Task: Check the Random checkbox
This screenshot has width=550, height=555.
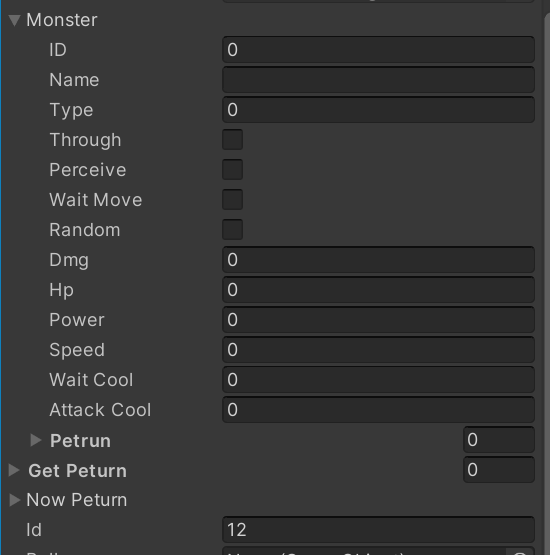Action: point(233,230)
